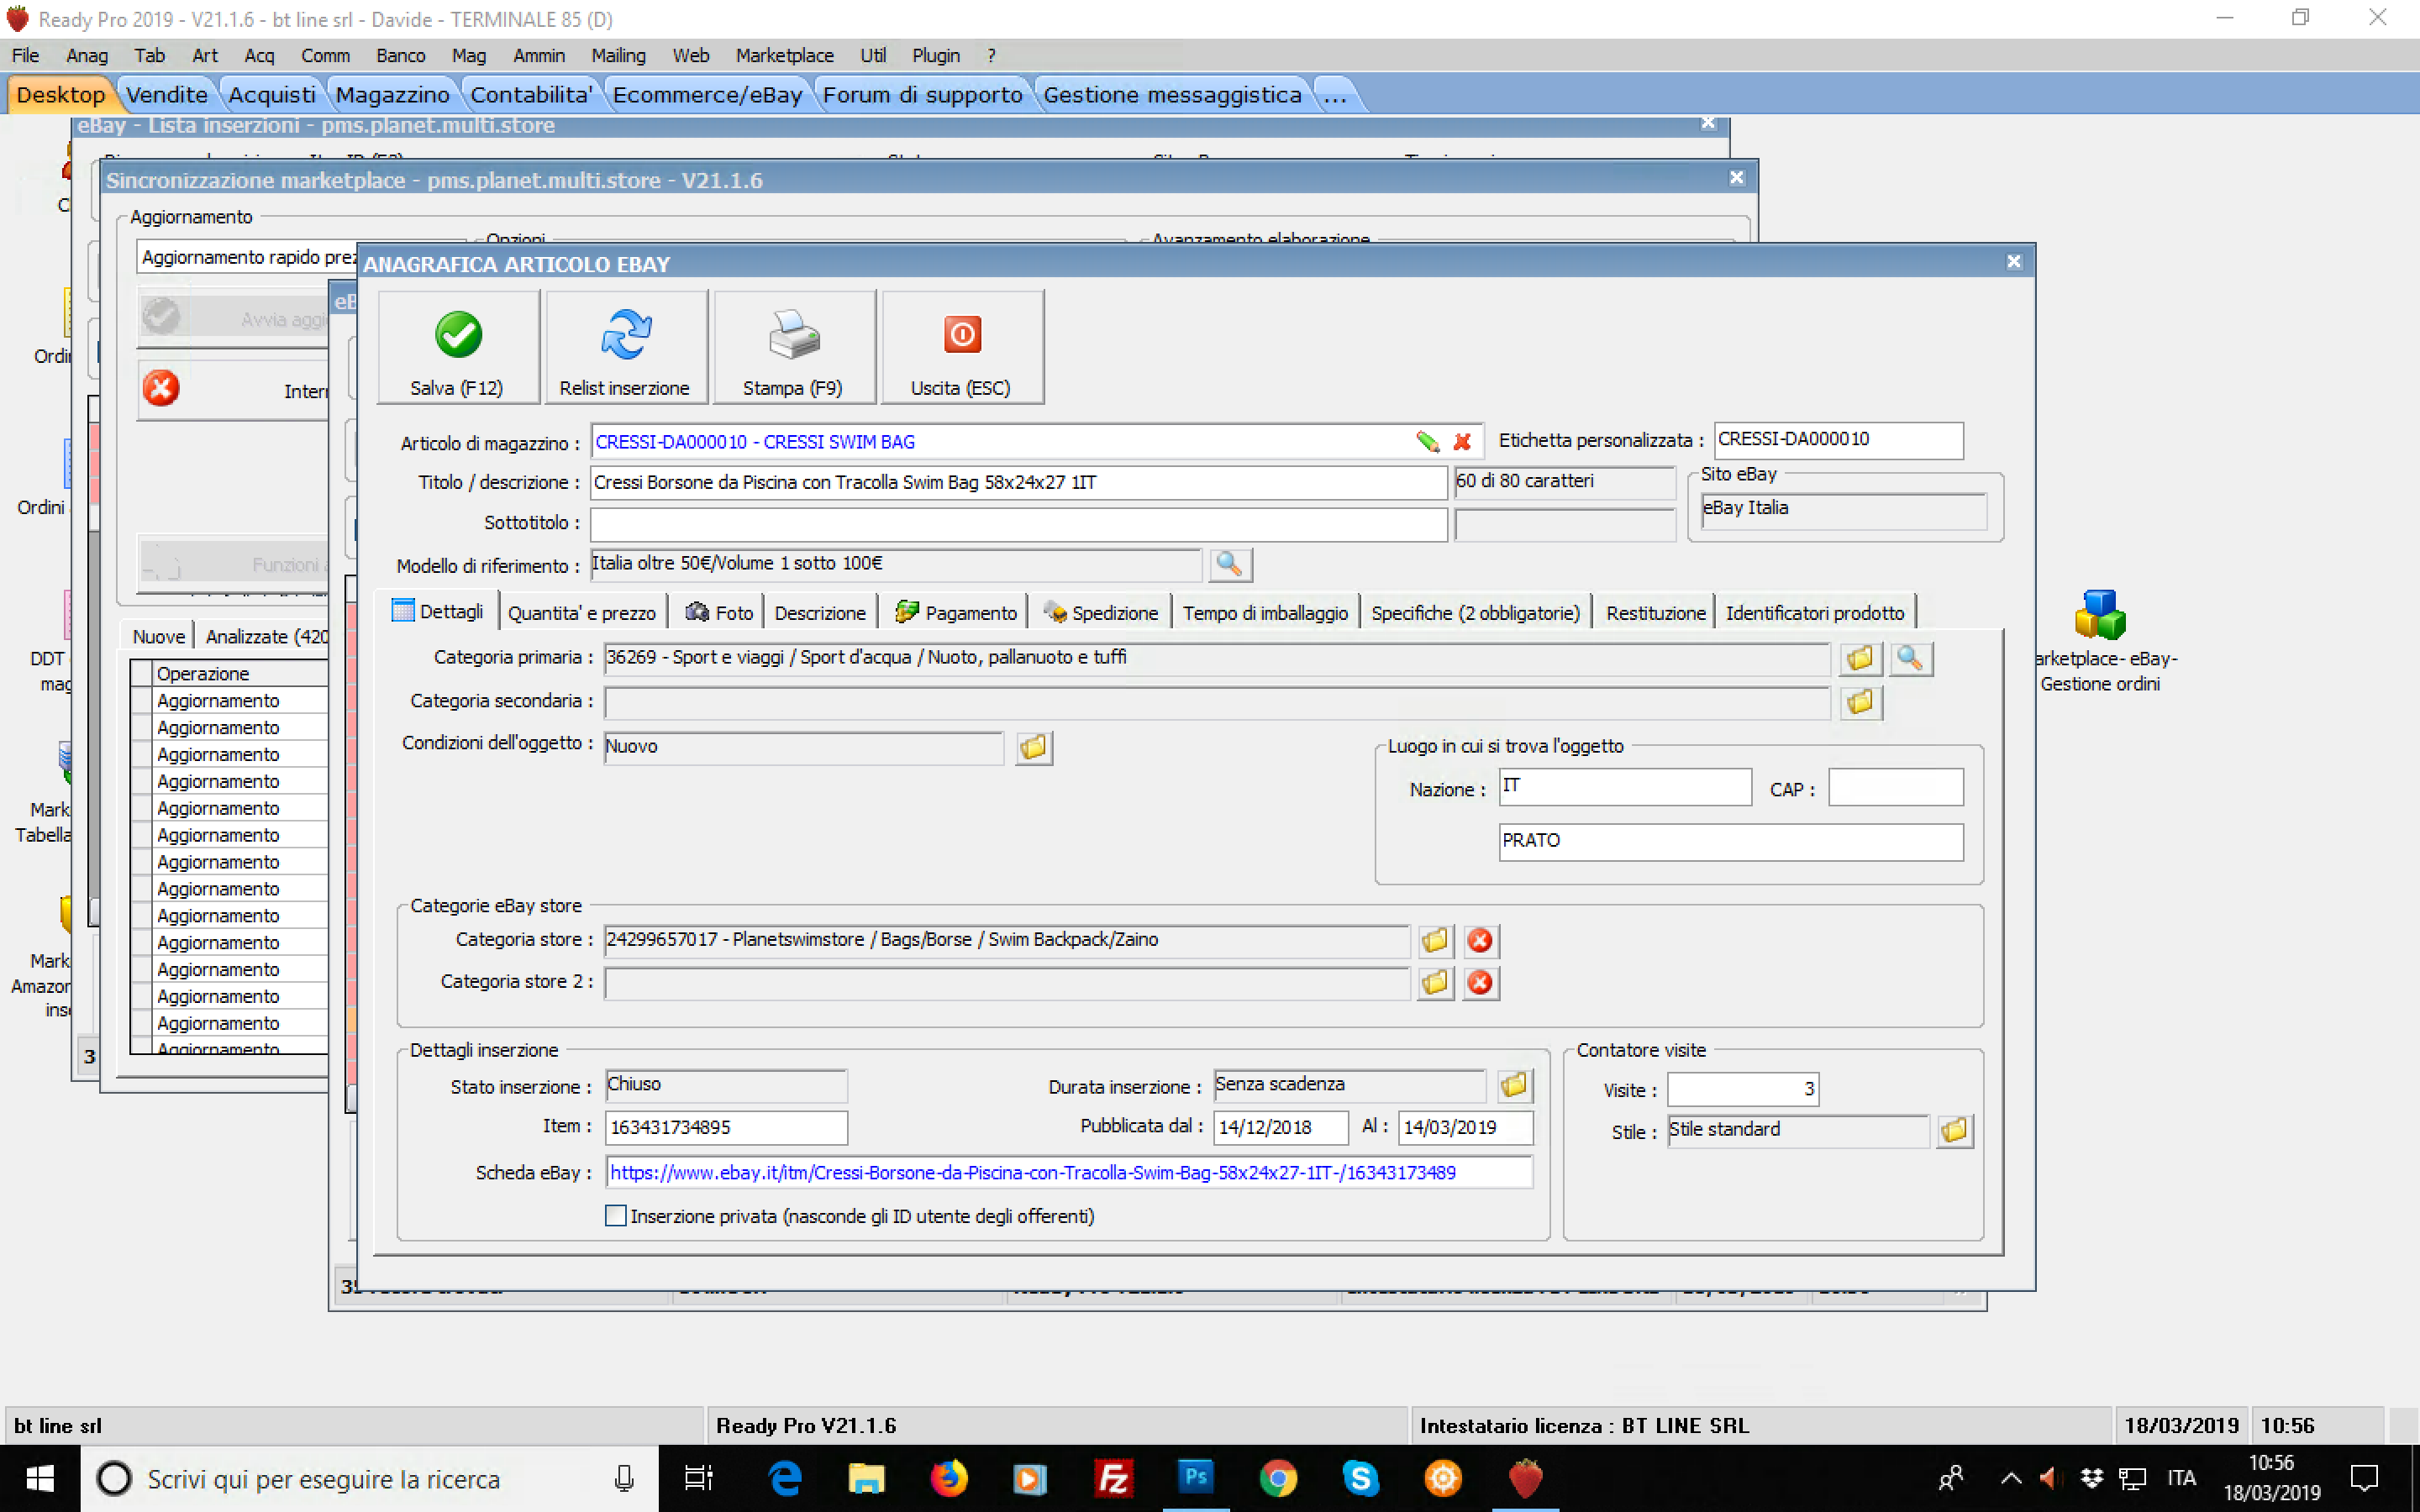2420x1512 pixels.
Task: Open the Marketplace menu
Action: [x=784, y=56]
